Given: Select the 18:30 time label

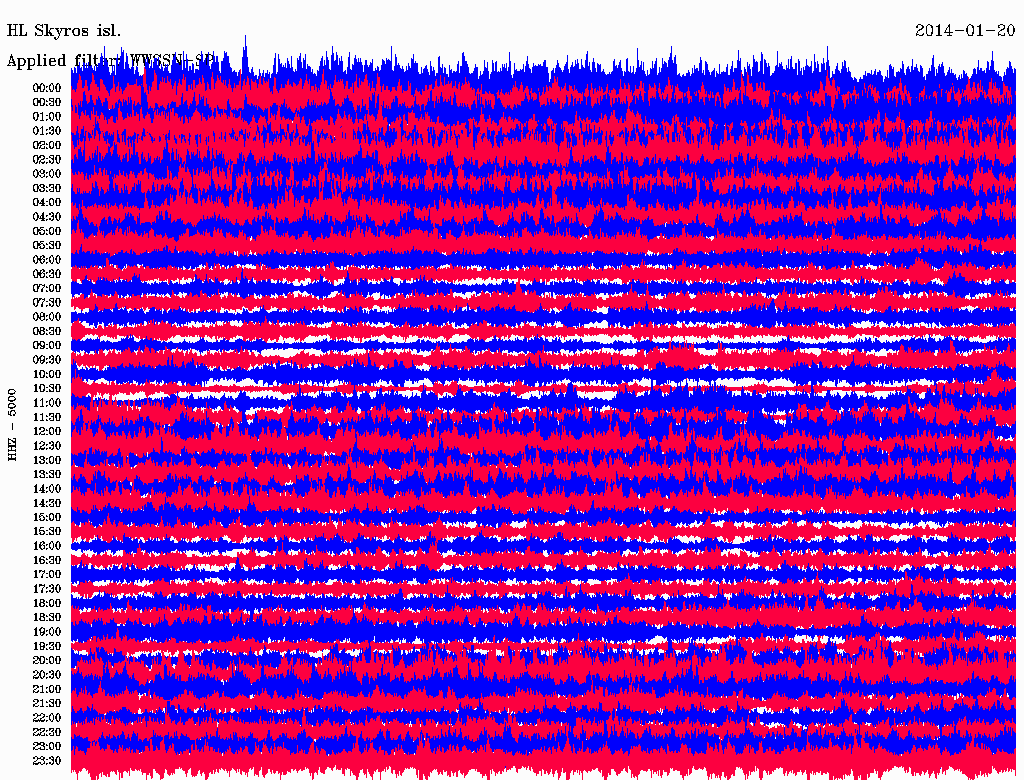Looking at the screenshot, I should tap(47, 617).
